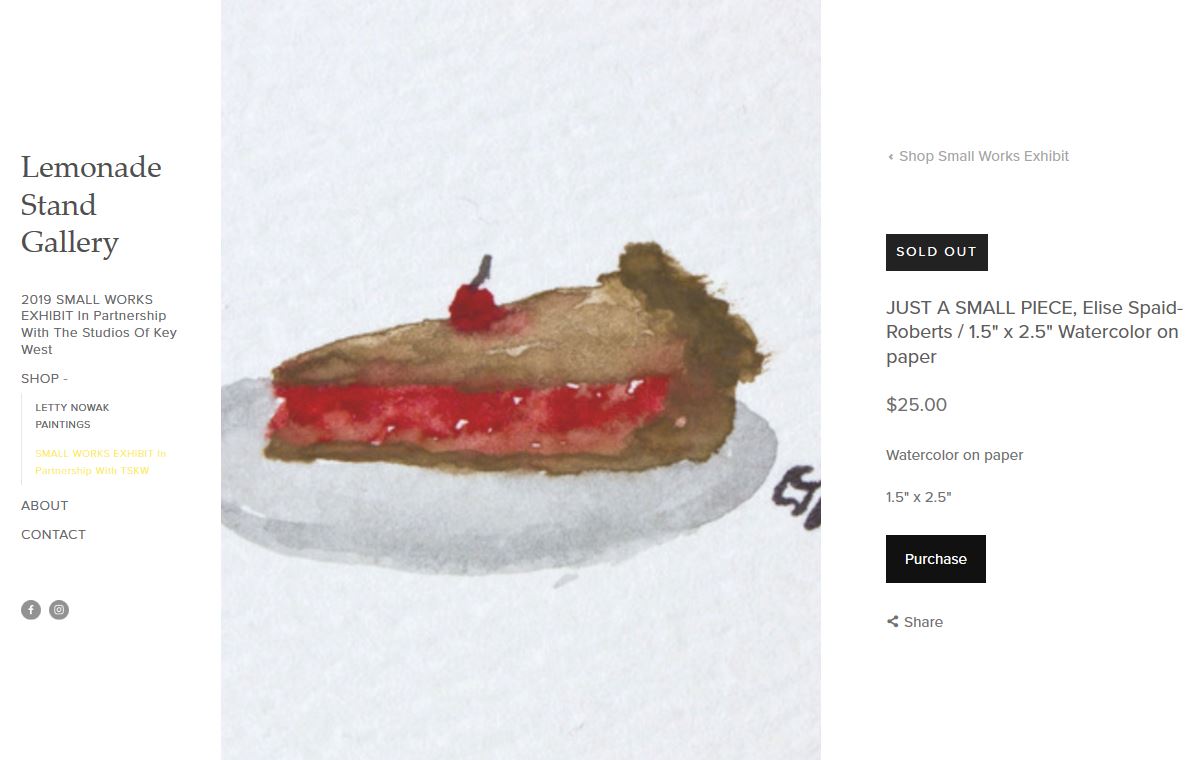Click the $25.00 price
The width and height of the screenshot is (1201, 760).
(x=916, y=405)
